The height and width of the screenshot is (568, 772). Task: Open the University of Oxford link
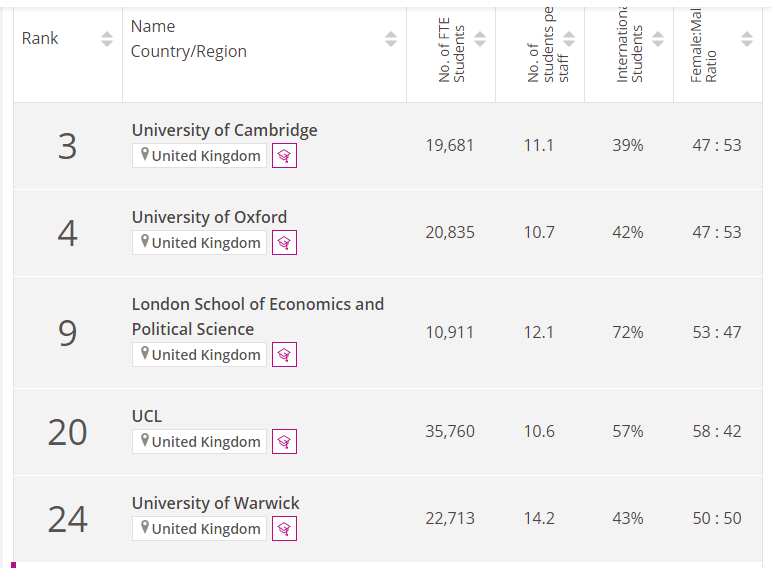pos(209,217)
